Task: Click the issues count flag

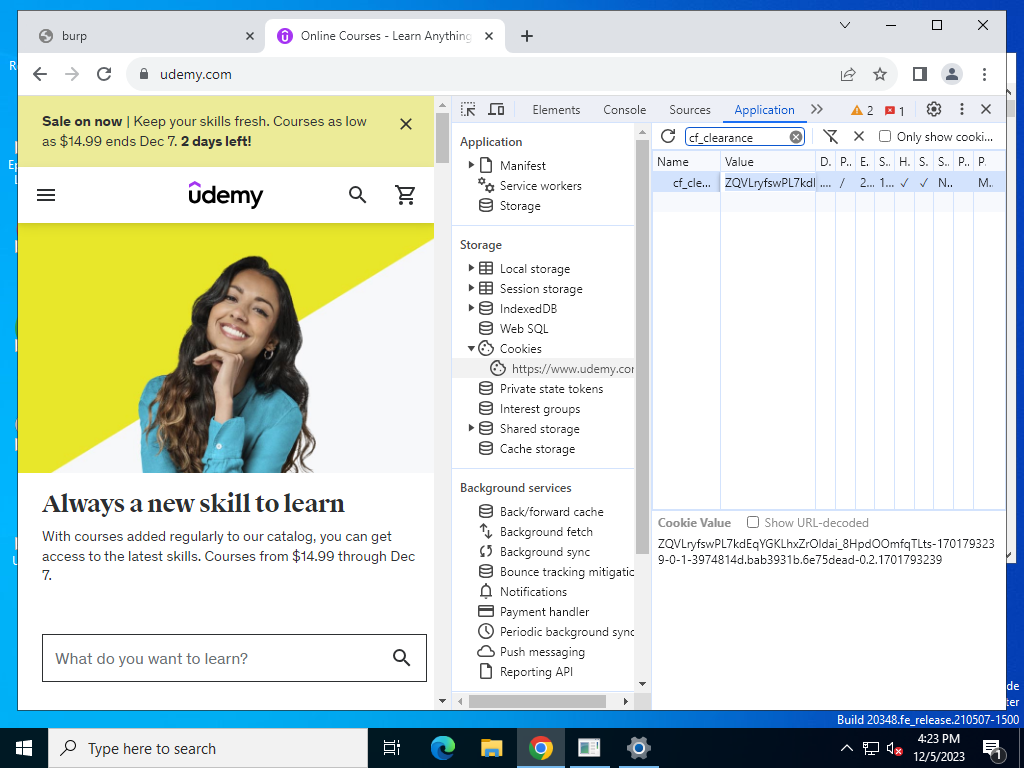Action: [x=894, y=110]
